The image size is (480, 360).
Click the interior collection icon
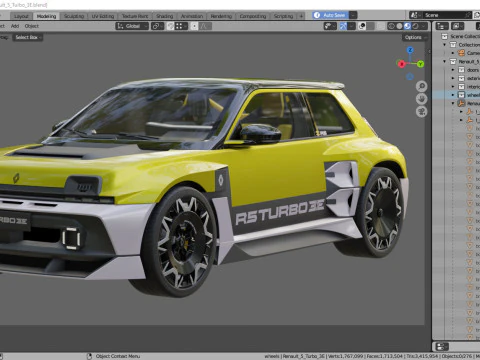tap(461, 87)
